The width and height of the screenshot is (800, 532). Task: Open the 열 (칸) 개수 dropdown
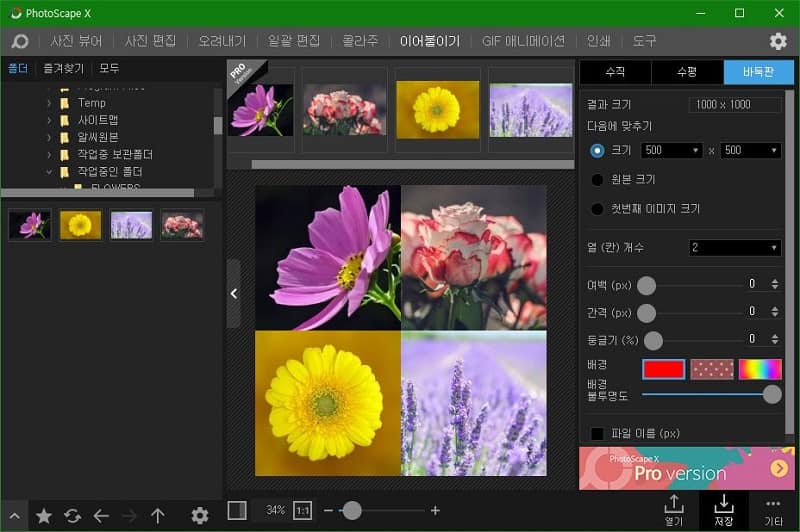(x=735, y=248)
